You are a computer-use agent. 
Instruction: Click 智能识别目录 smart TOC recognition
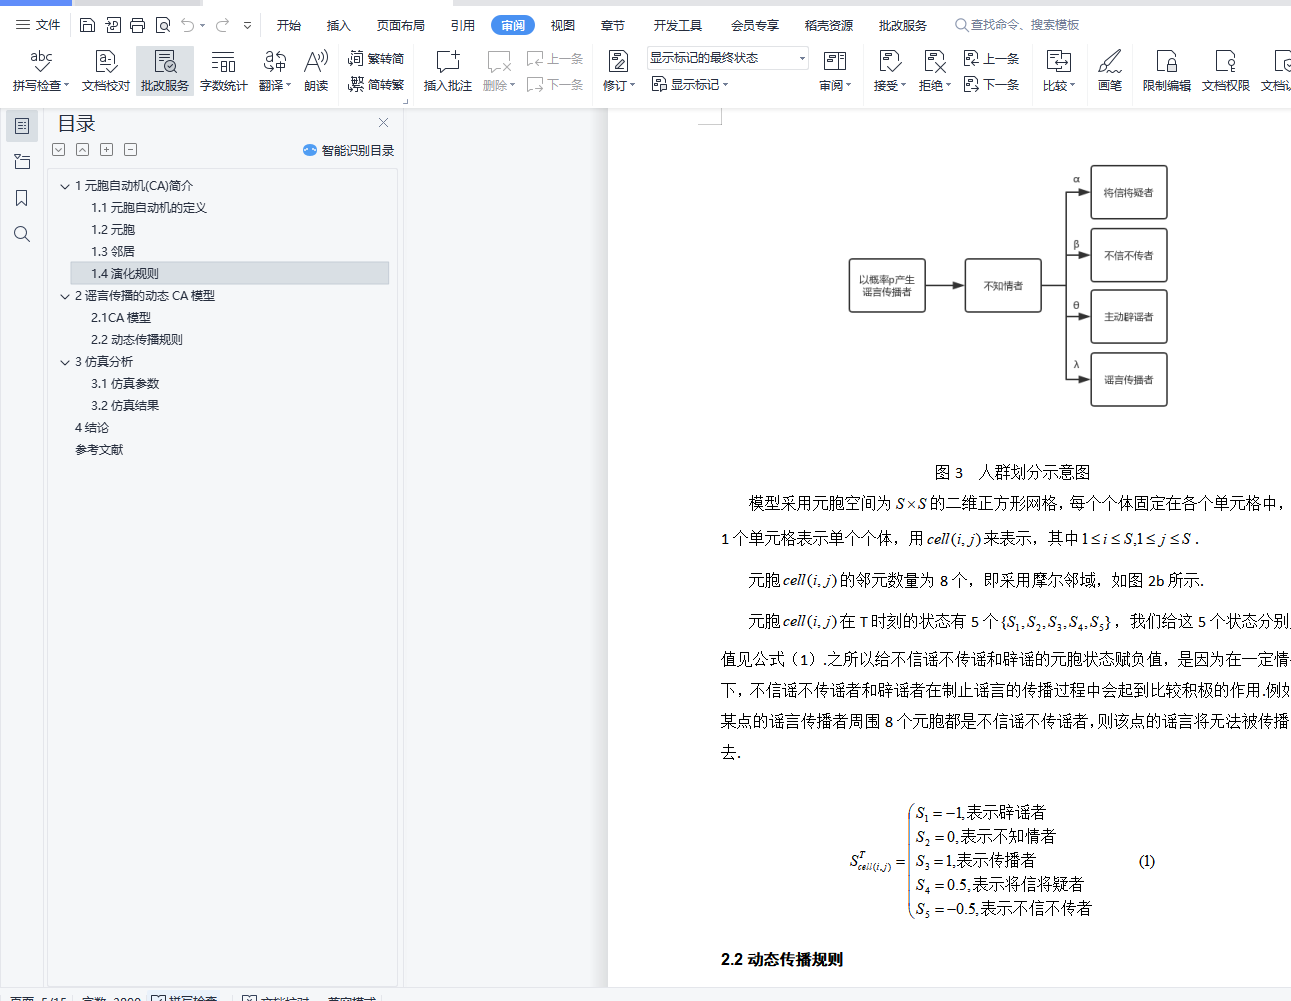(349, 150)
